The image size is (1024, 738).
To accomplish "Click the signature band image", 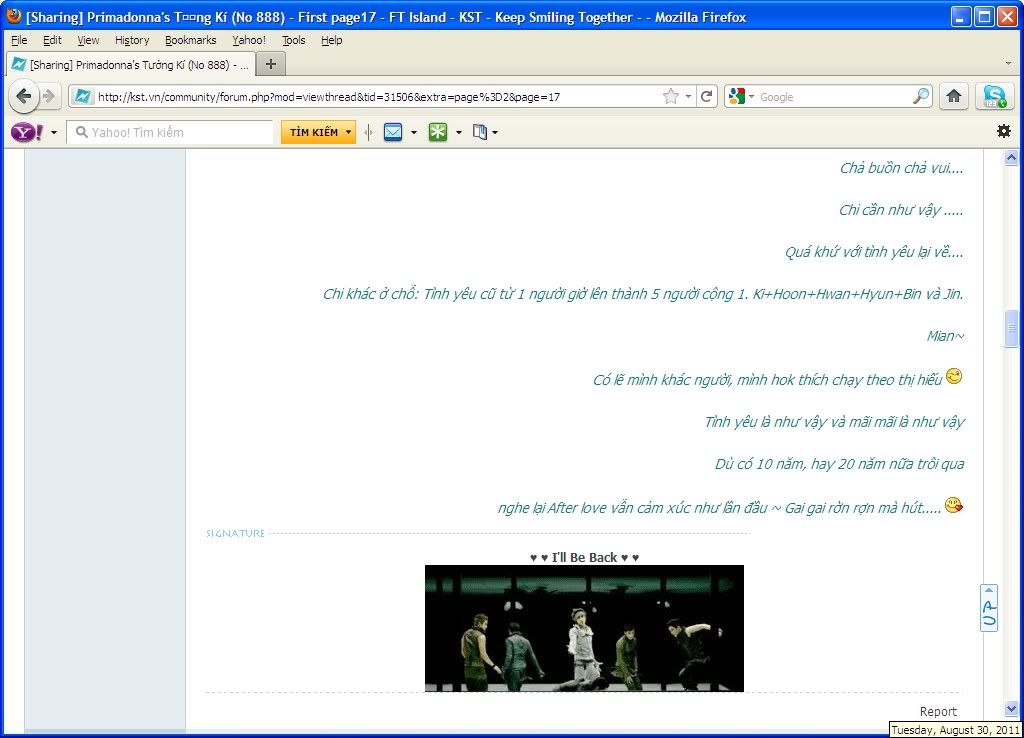I will 584,628.
